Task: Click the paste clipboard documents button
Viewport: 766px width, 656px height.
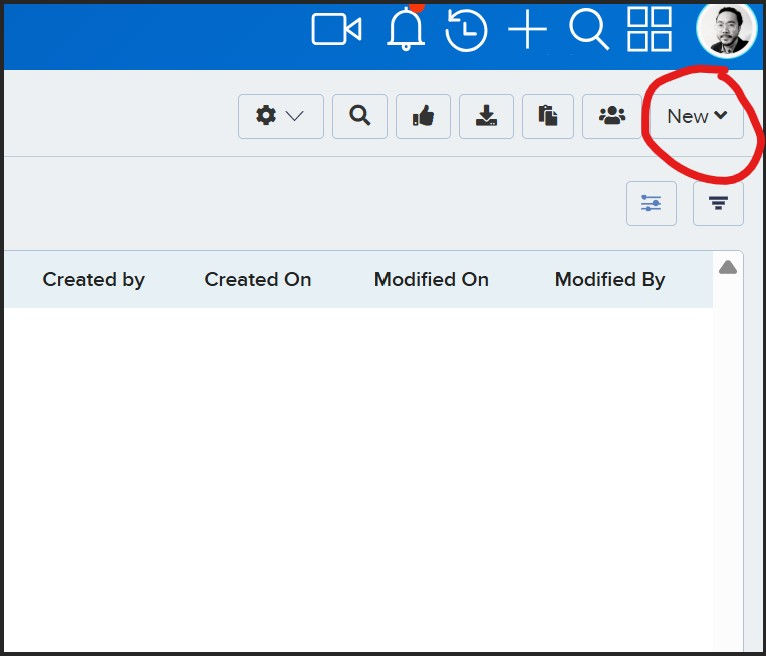Action: point(548,116)
